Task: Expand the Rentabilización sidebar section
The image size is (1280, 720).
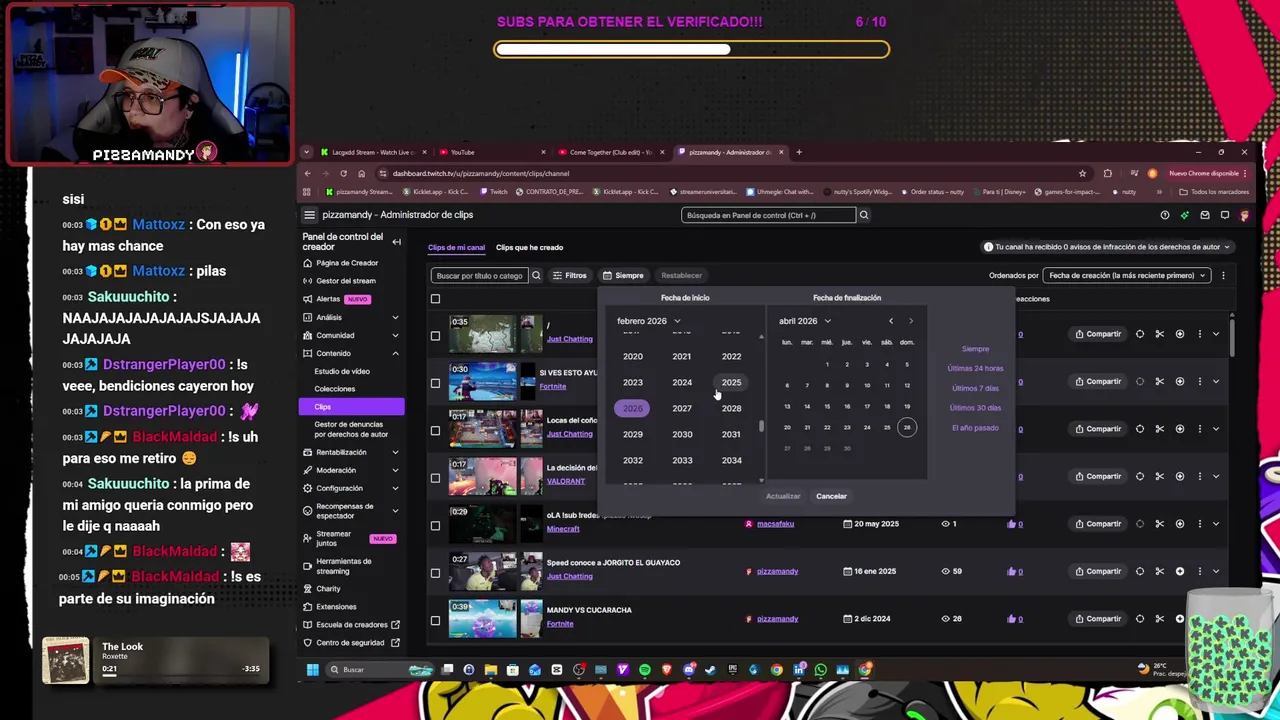Action: pos(395,453)
